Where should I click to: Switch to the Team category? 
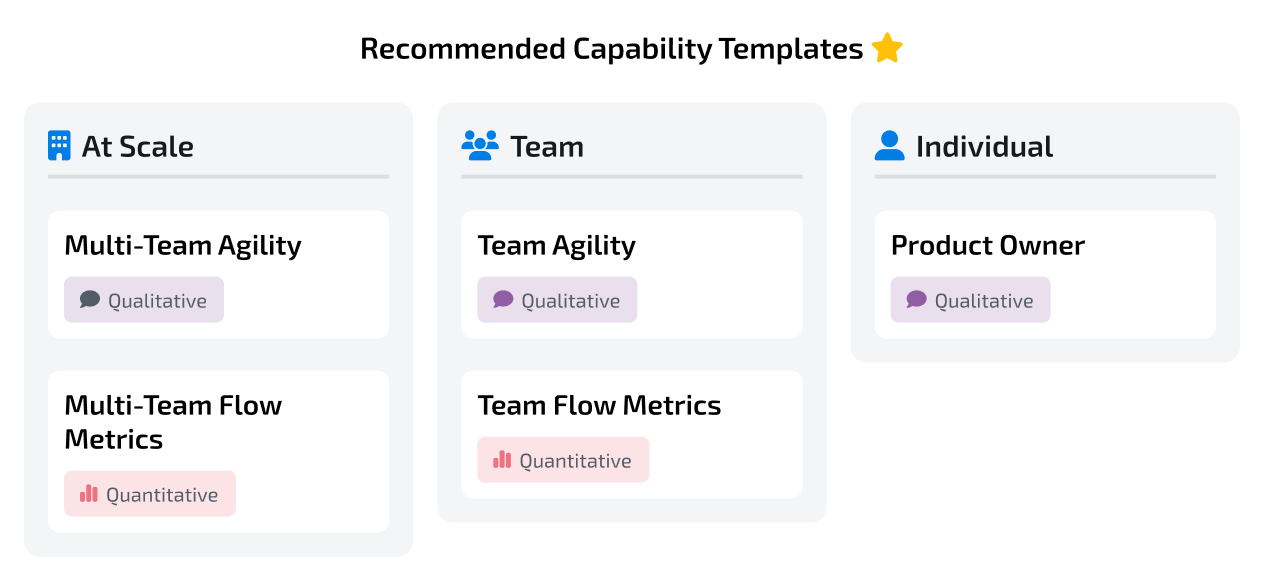[x=546, y=146]
